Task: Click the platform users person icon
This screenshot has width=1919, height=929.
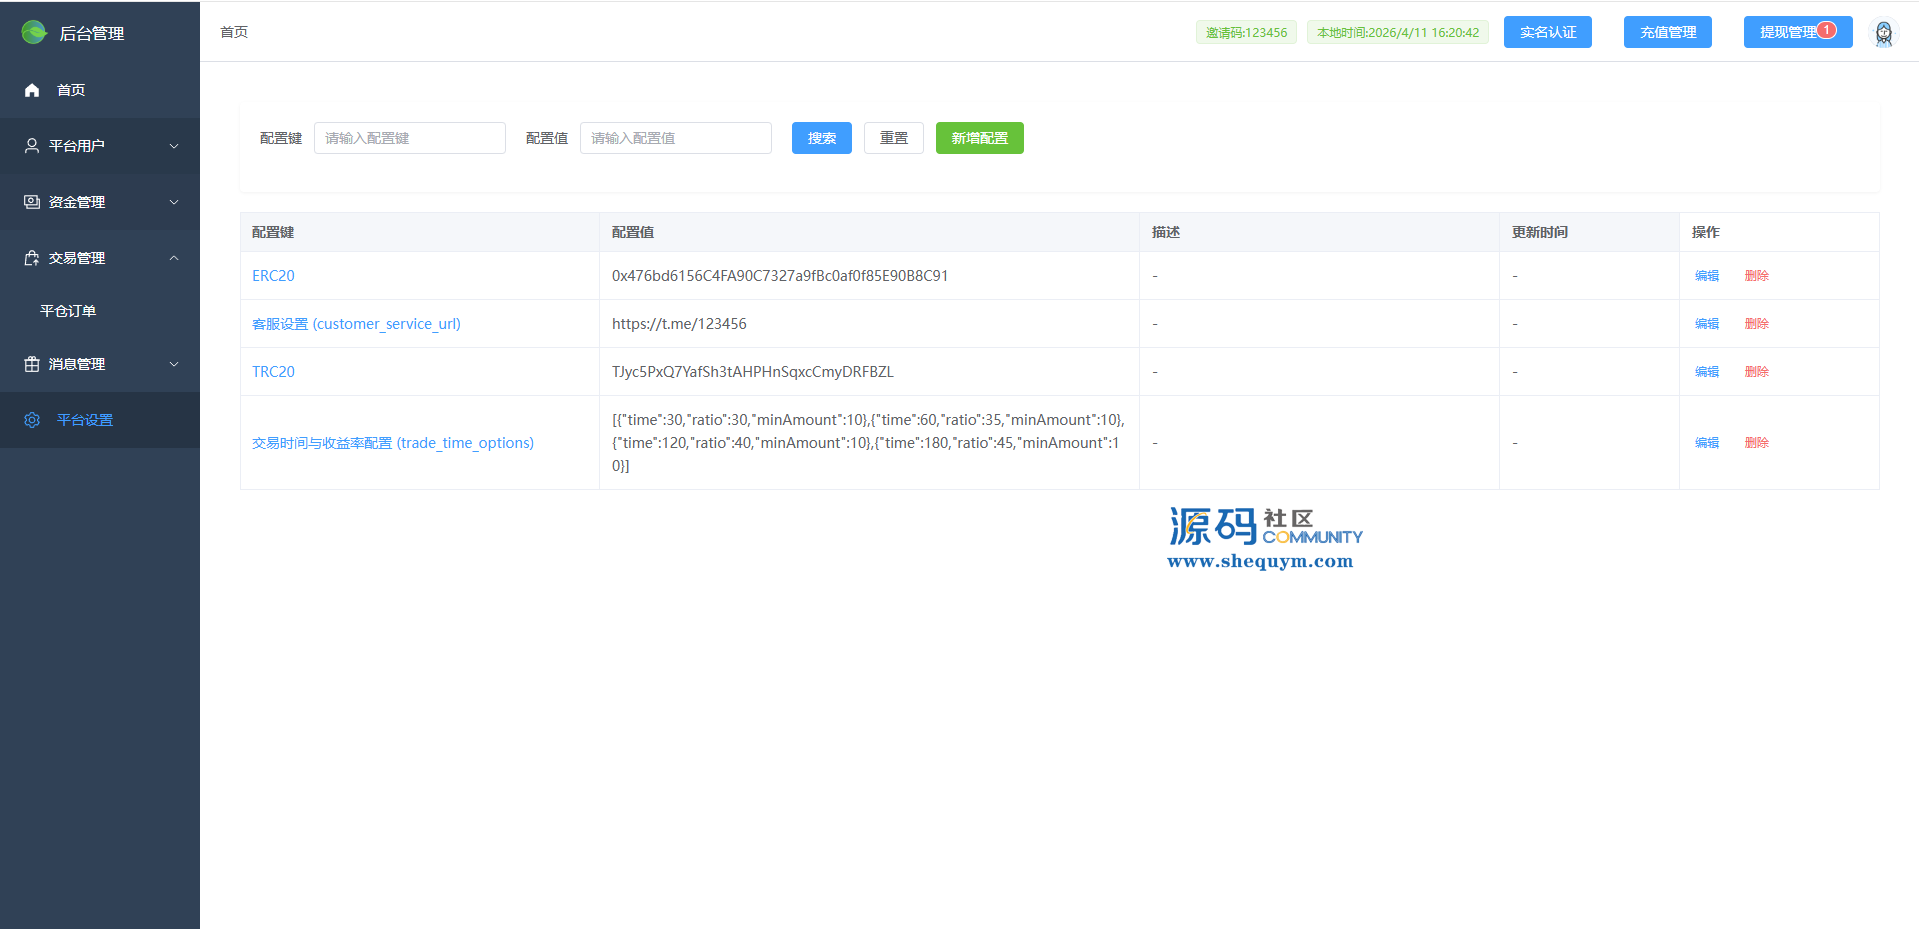Action: 32,146
